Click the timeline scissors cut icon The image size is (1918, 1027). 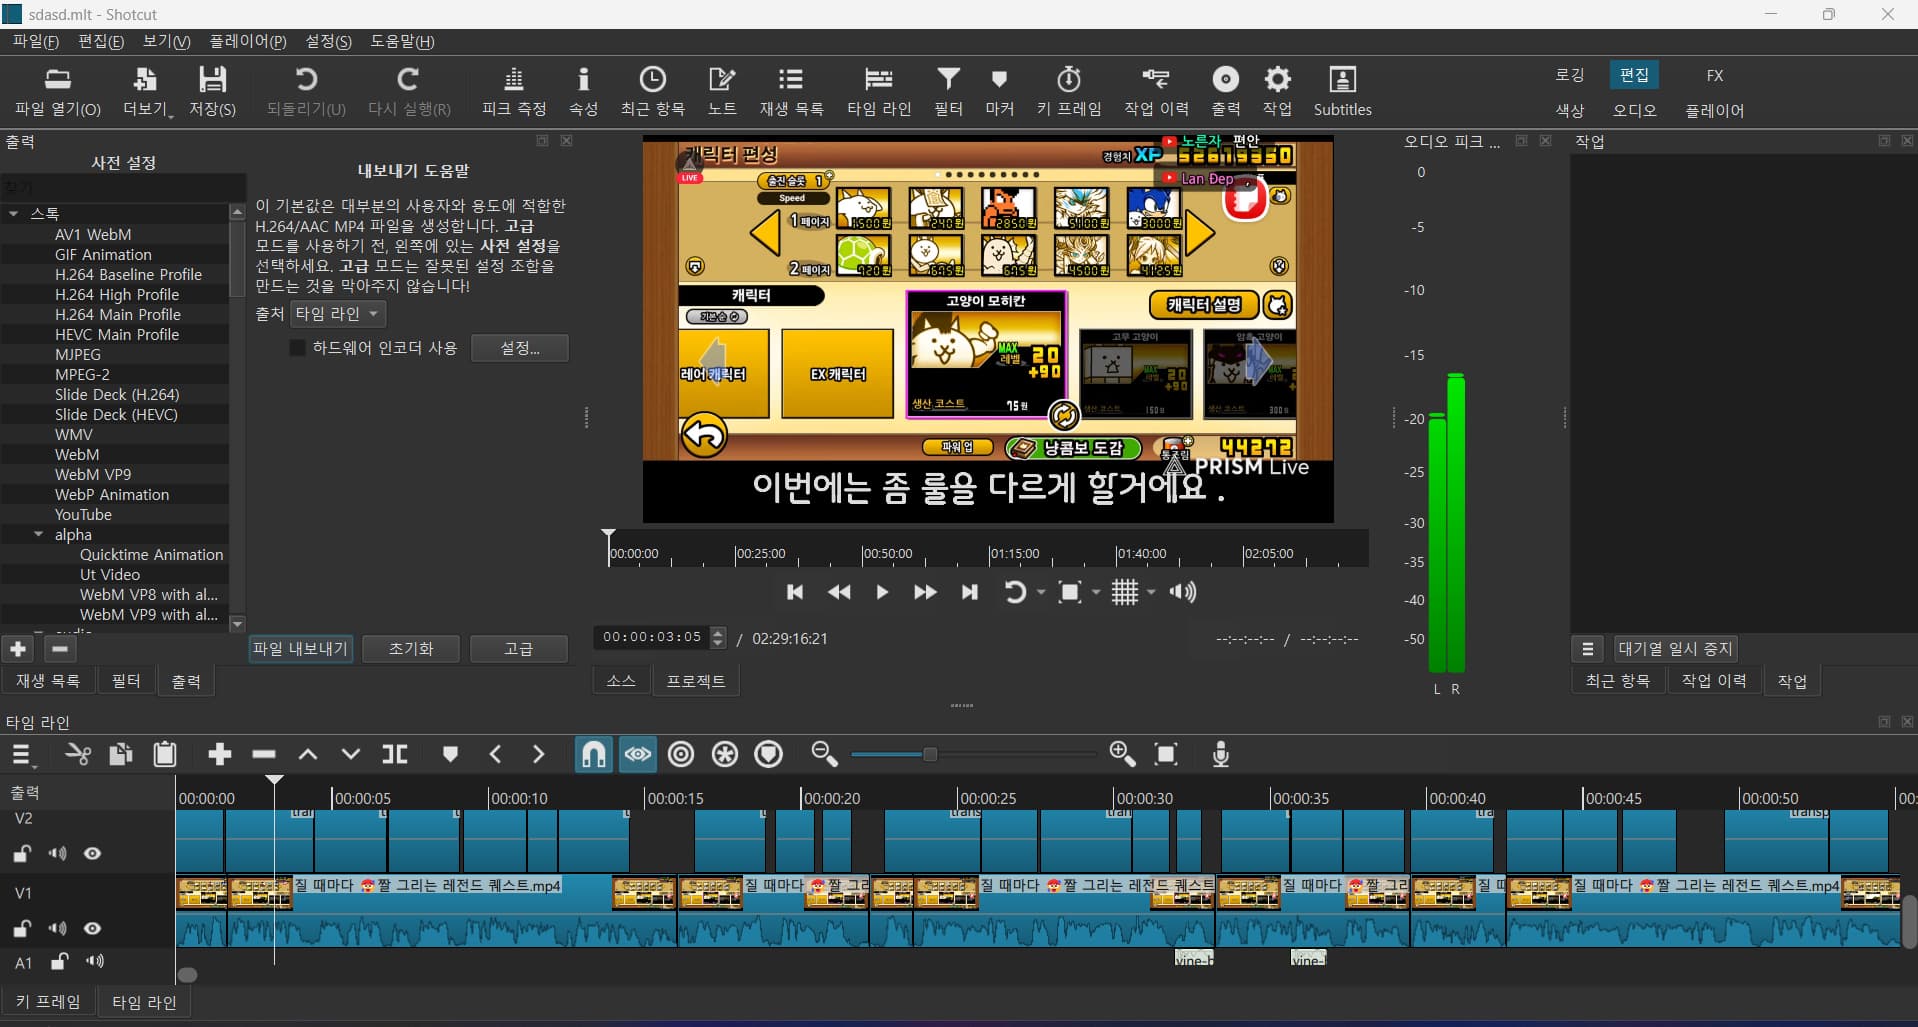point(77,755)
